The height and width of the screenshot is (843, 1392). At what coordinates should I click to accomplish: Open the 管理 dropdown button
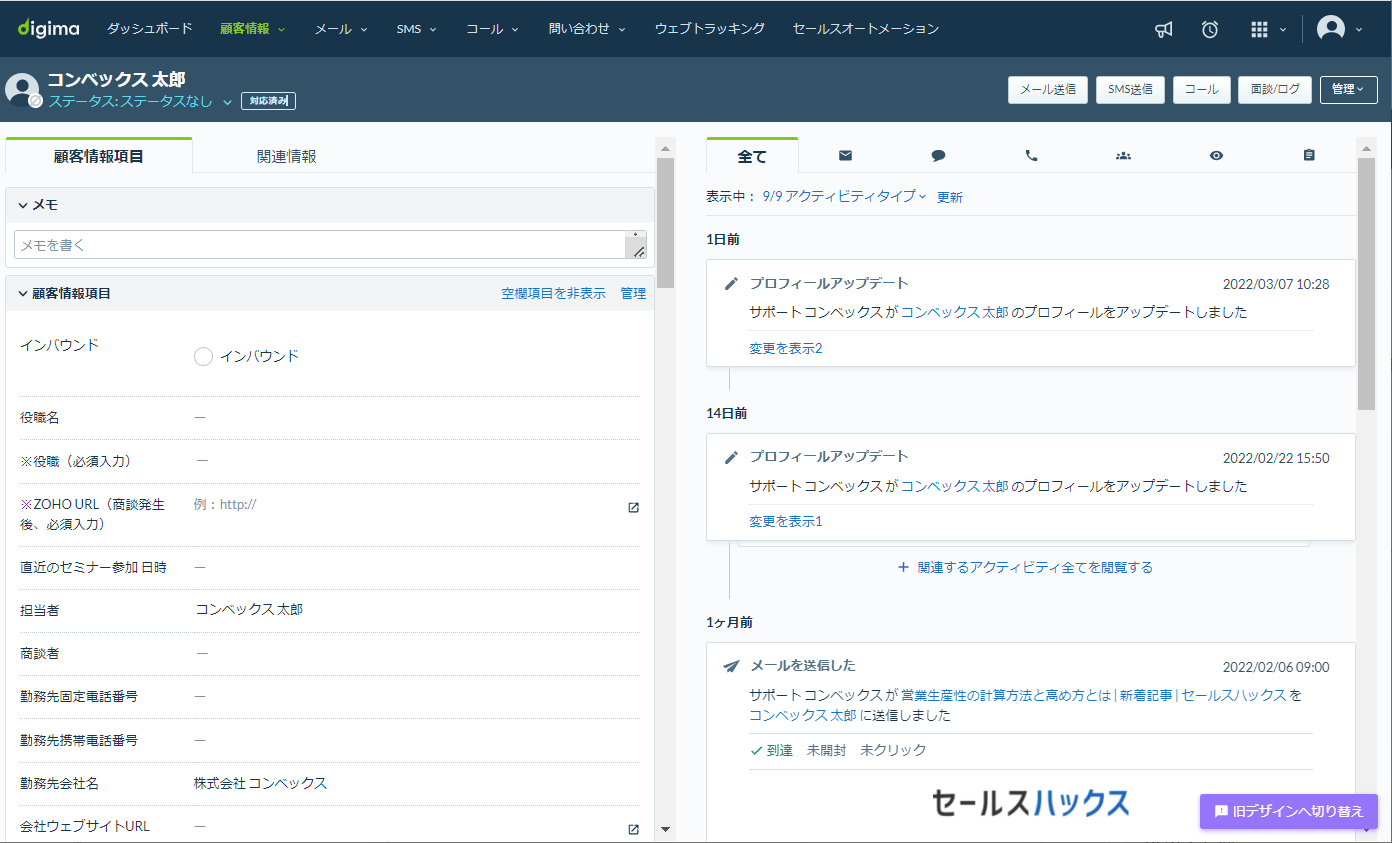(x=1348, y=89)
